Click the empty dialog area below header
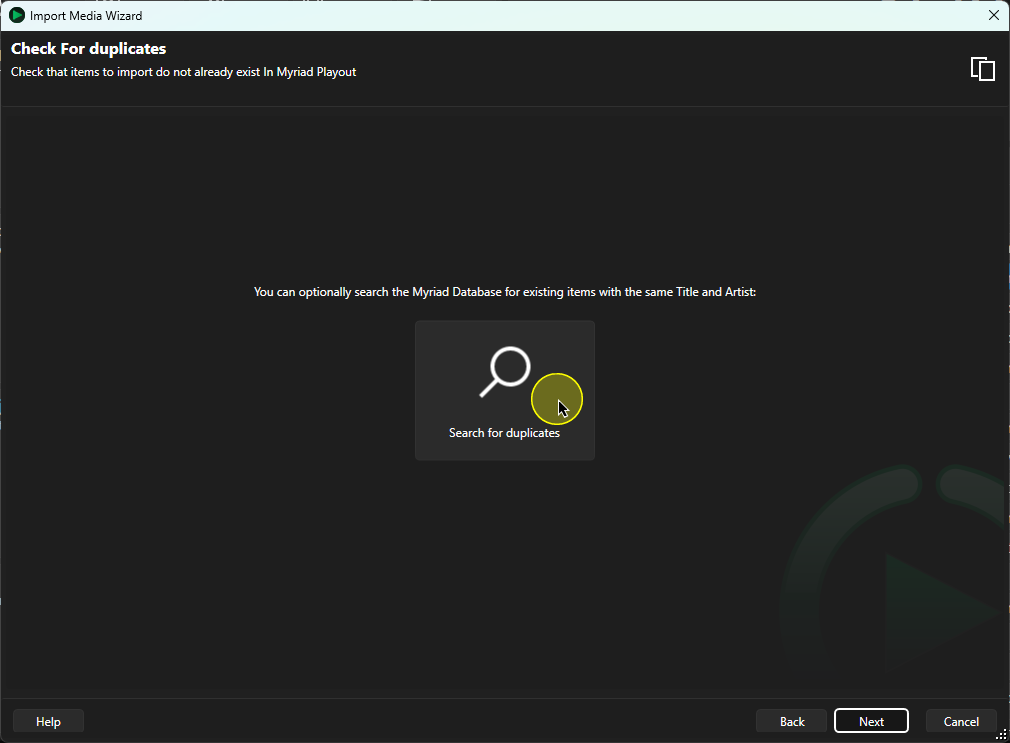The image size is (1010, 743). 504,193
